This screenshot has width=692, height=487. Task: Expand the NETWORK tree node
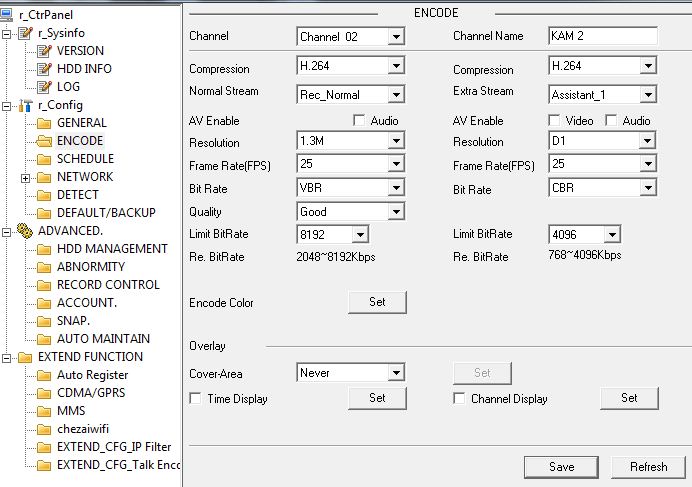[26, 177]
